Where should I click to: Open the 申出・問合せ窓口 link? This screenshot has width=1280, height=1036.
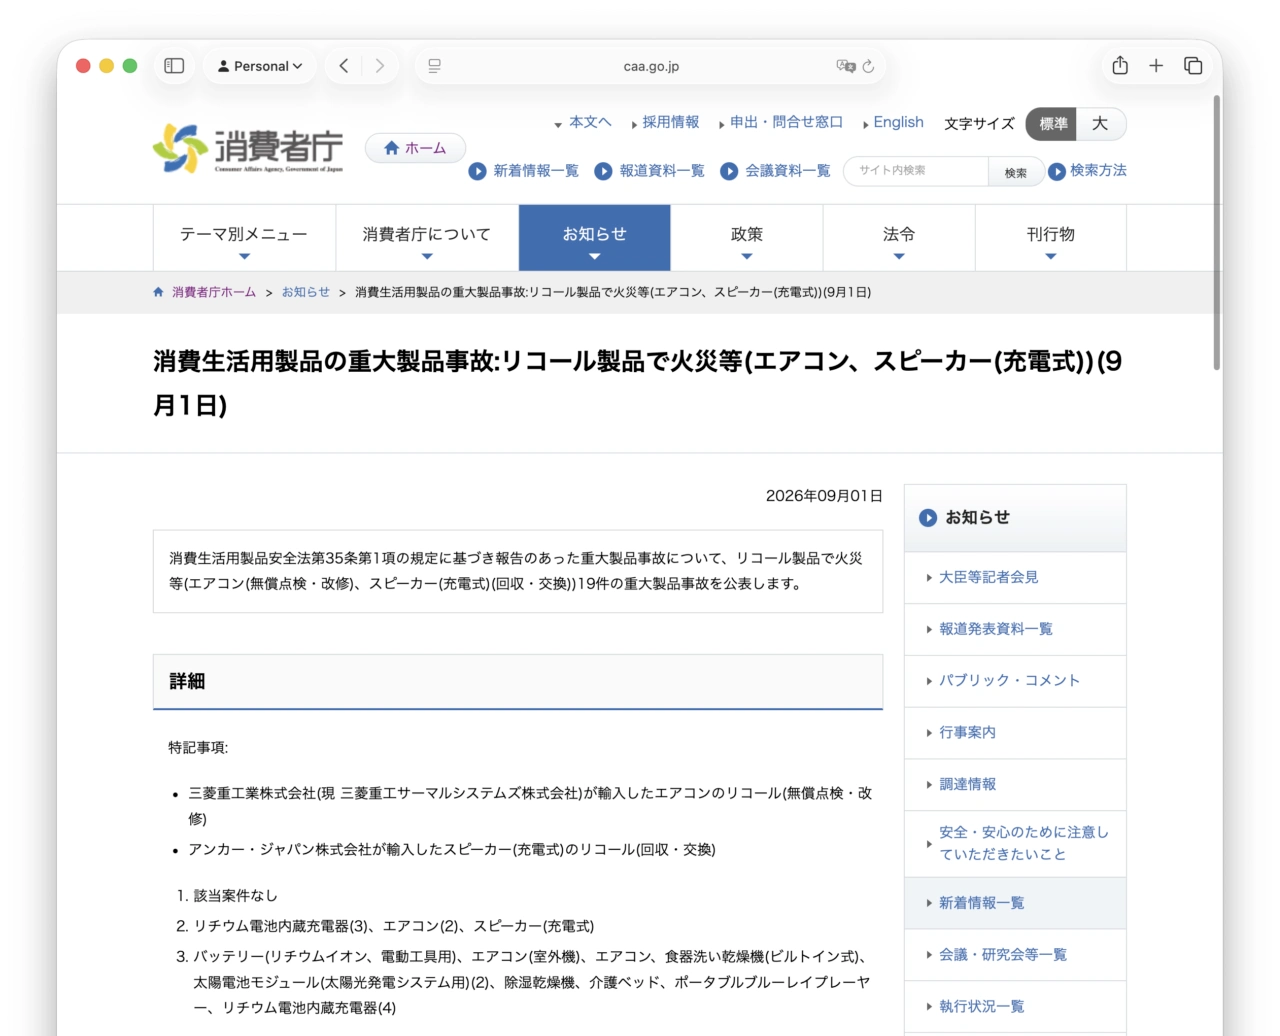pyautogui.click(x=787, y=122)
